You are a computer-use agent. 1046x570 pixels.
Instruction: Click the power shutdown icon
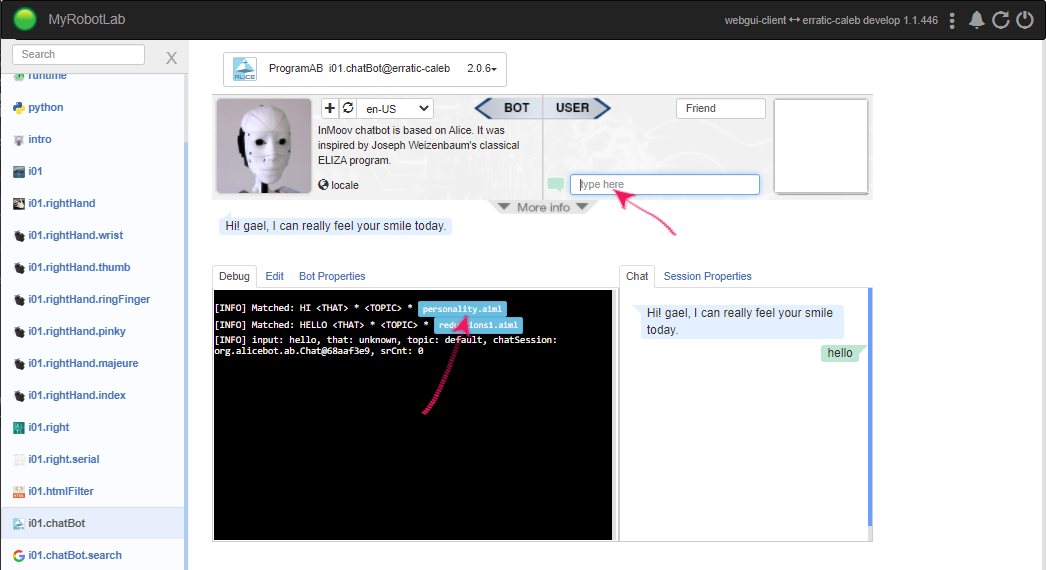click(x=1024, y=20)
